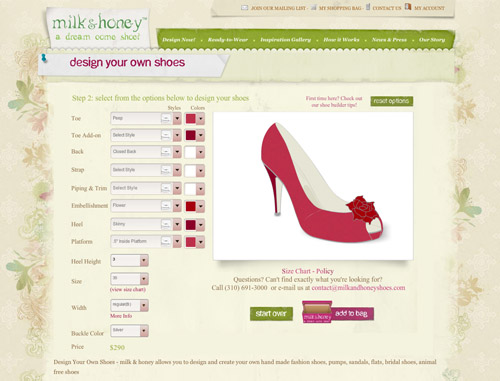Click the white Piping & Trim color swatch
Viewport: 500px width, 381px height.
click(x=191, y=189)
